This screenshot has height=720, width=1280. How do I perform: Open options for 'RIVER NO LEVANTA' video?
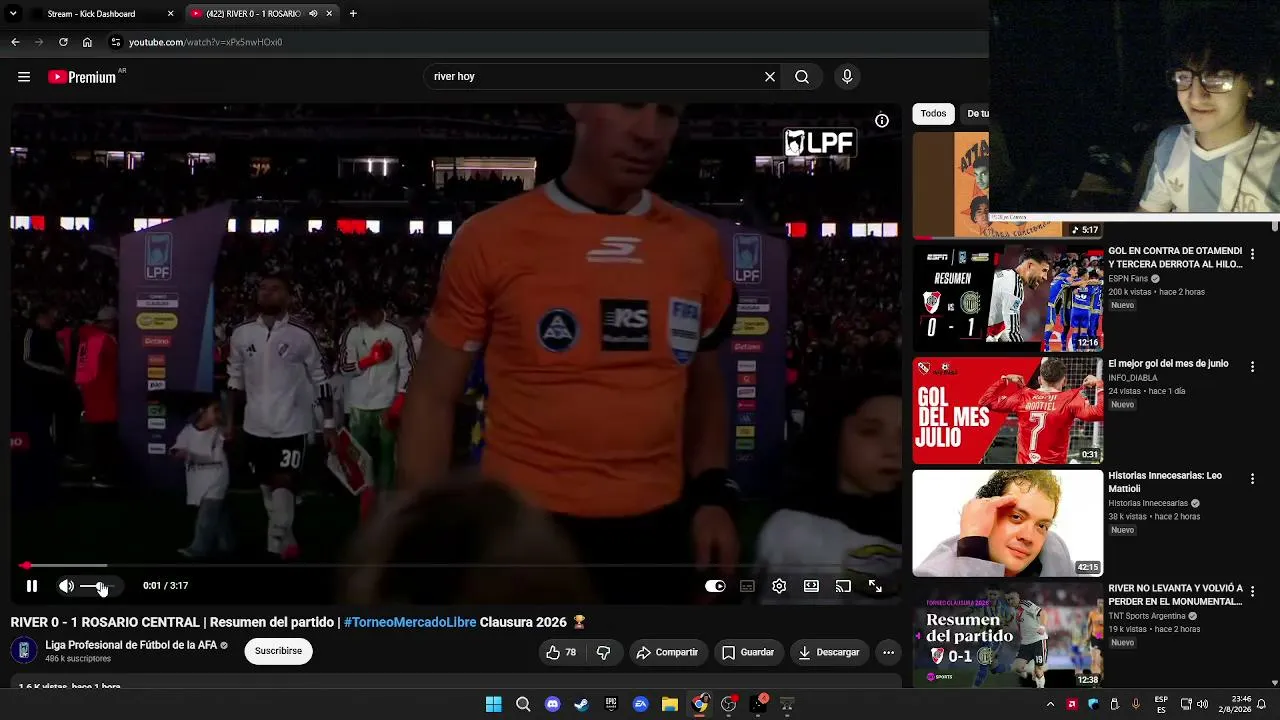[x=1252, y=592]
